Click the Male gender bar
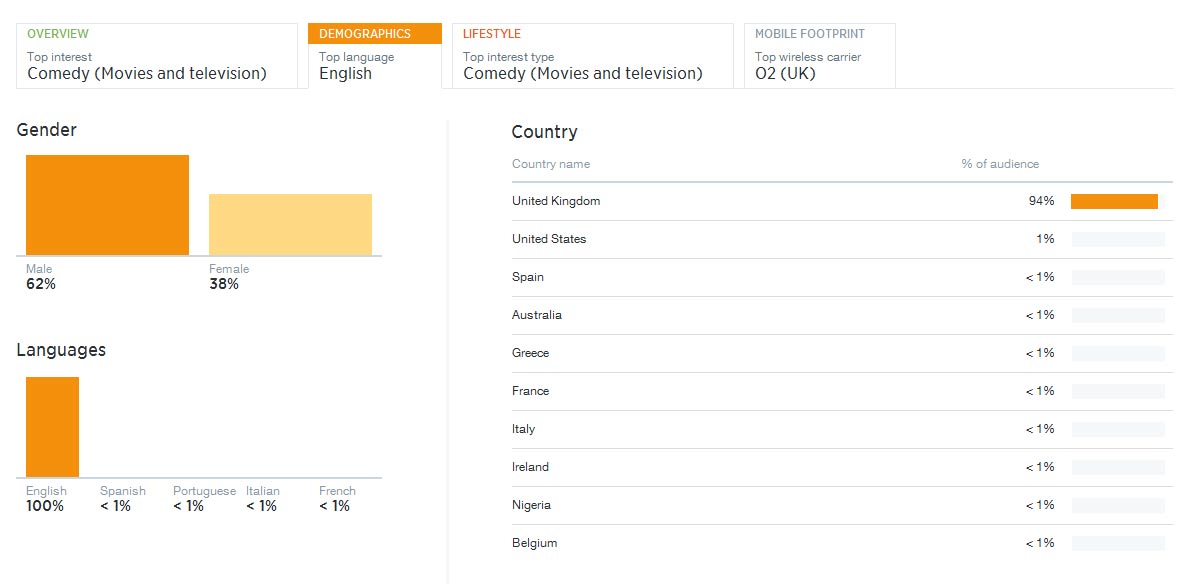This screenshot has width=1203, height=584. click(107, 205)
